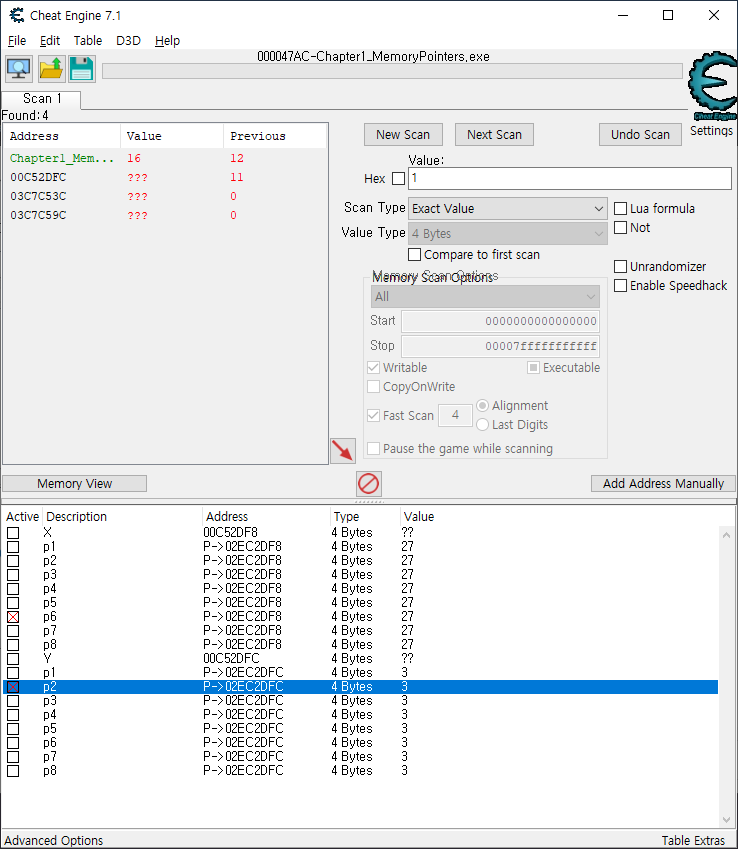Open the File menu
The image size is (738, 849).
17,41
